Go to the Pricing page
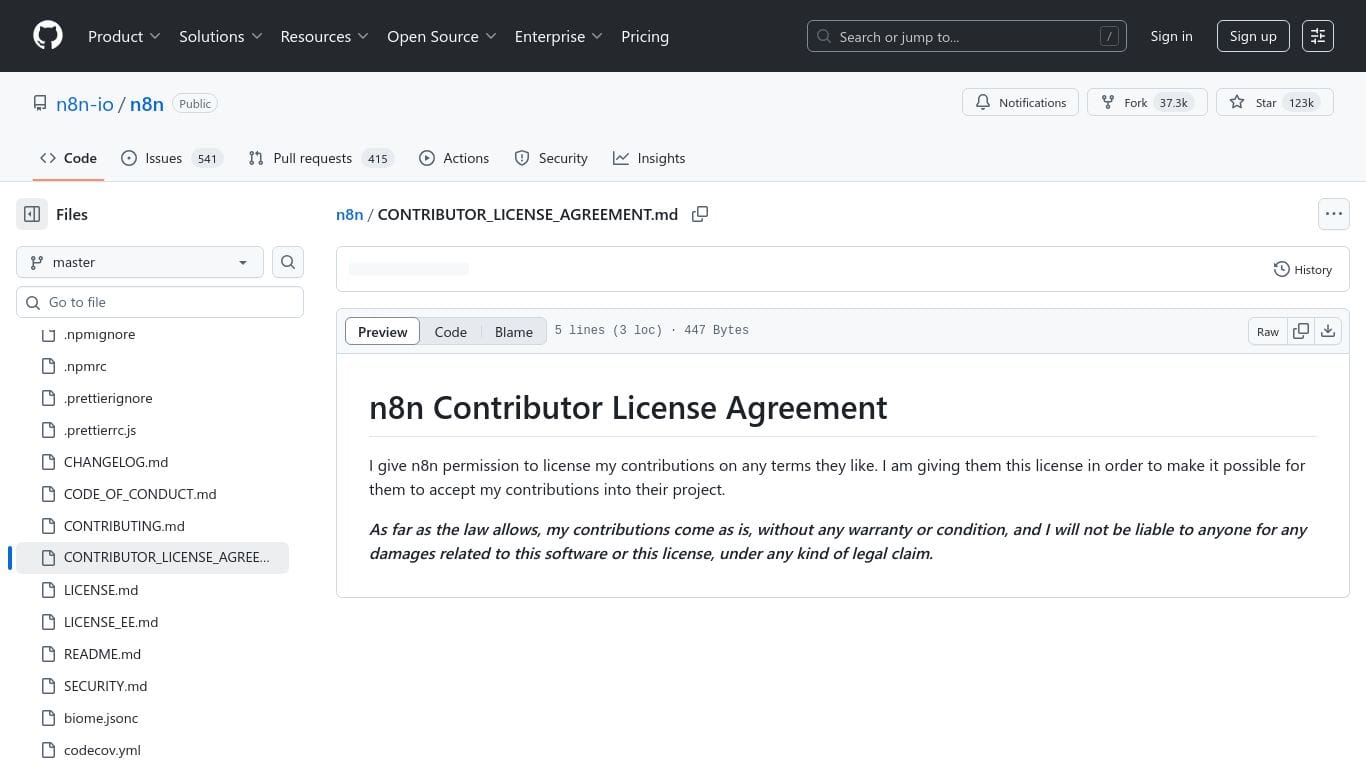Image resolution: width=1366 pixels, height=768 pixels. coord(645,36)
